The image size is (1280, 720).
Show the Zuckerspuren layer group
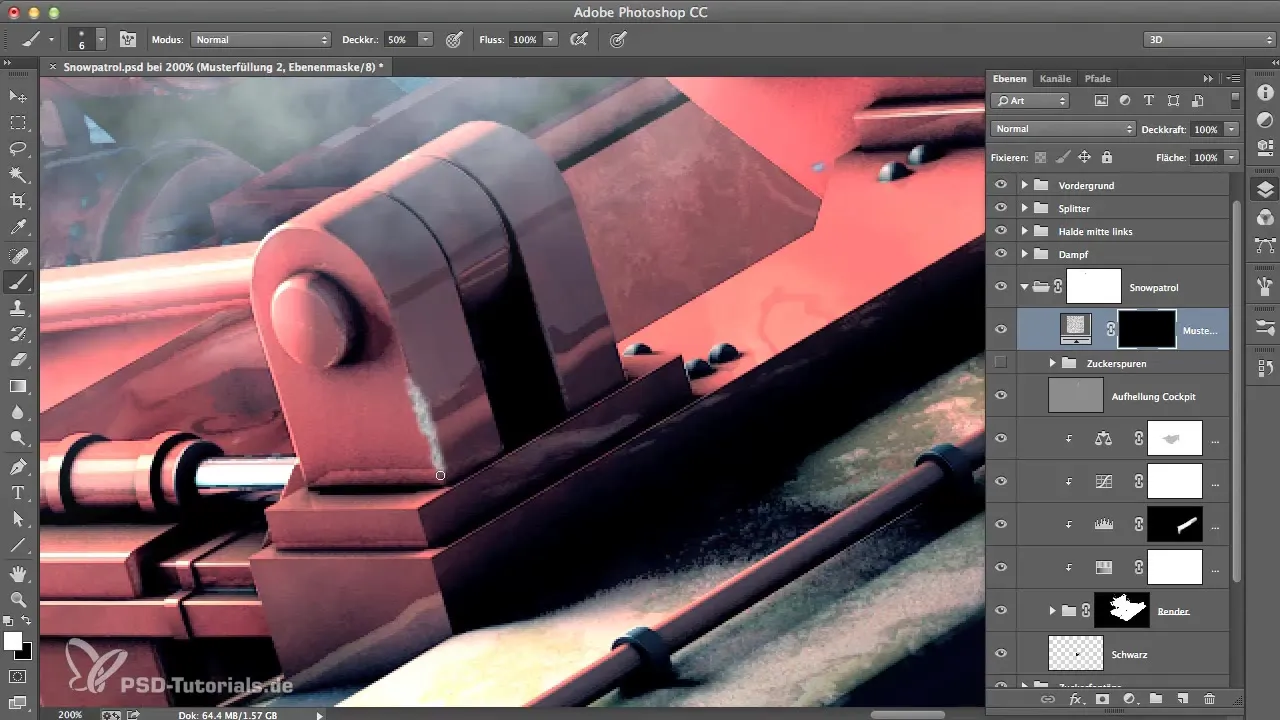pos(1000,362)
